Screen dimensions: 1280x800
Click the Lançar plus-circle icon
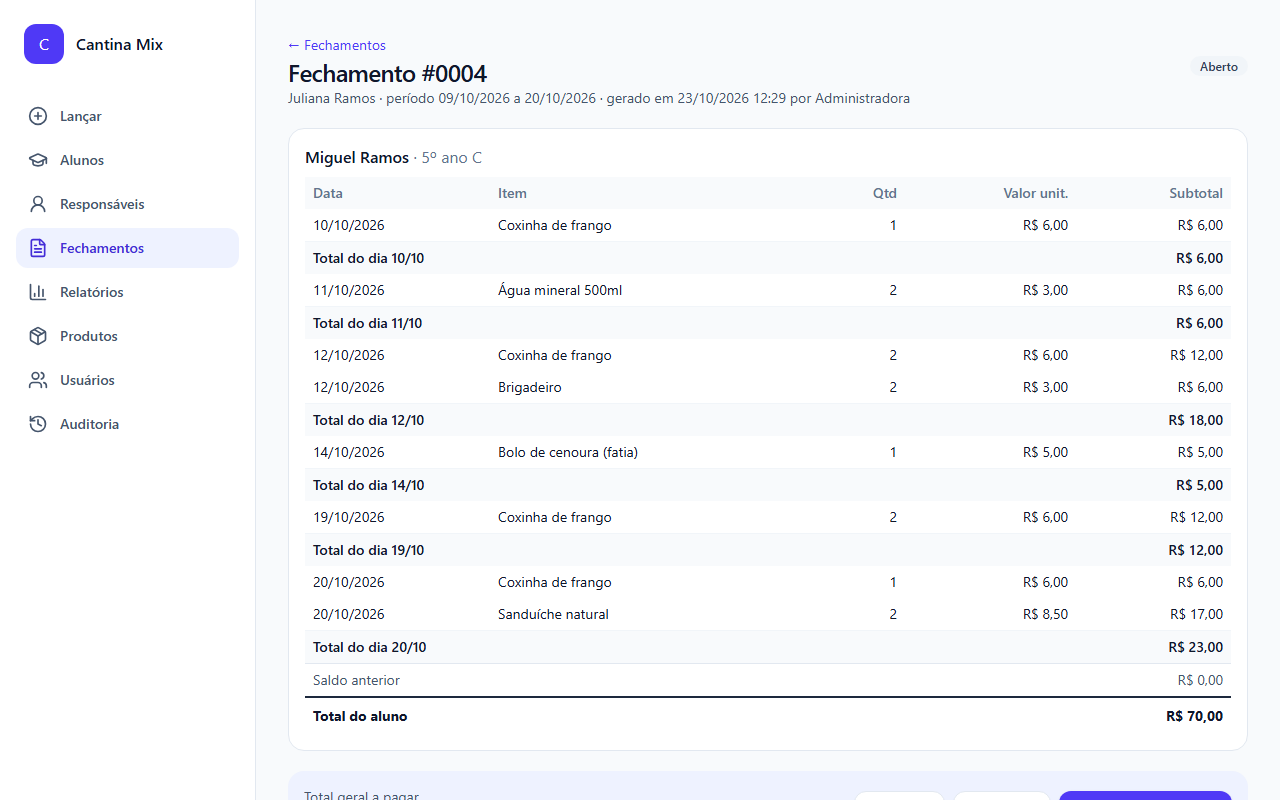38,116
